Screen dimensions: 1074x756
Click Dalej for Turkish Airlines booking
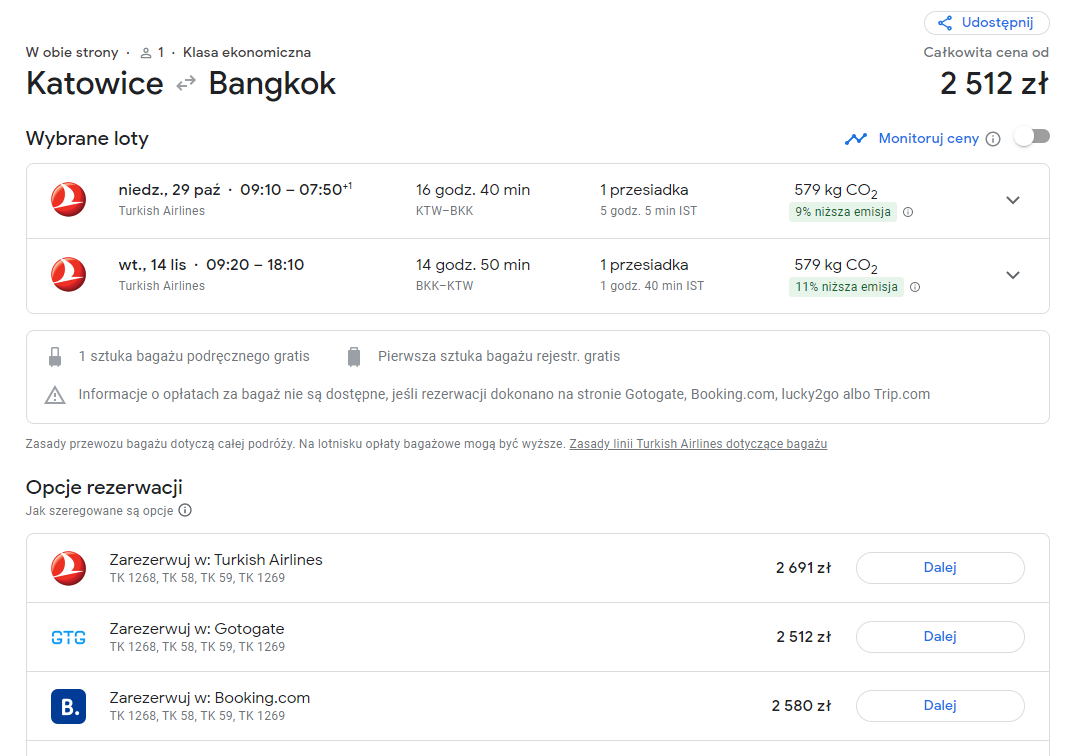click(940, 568)
